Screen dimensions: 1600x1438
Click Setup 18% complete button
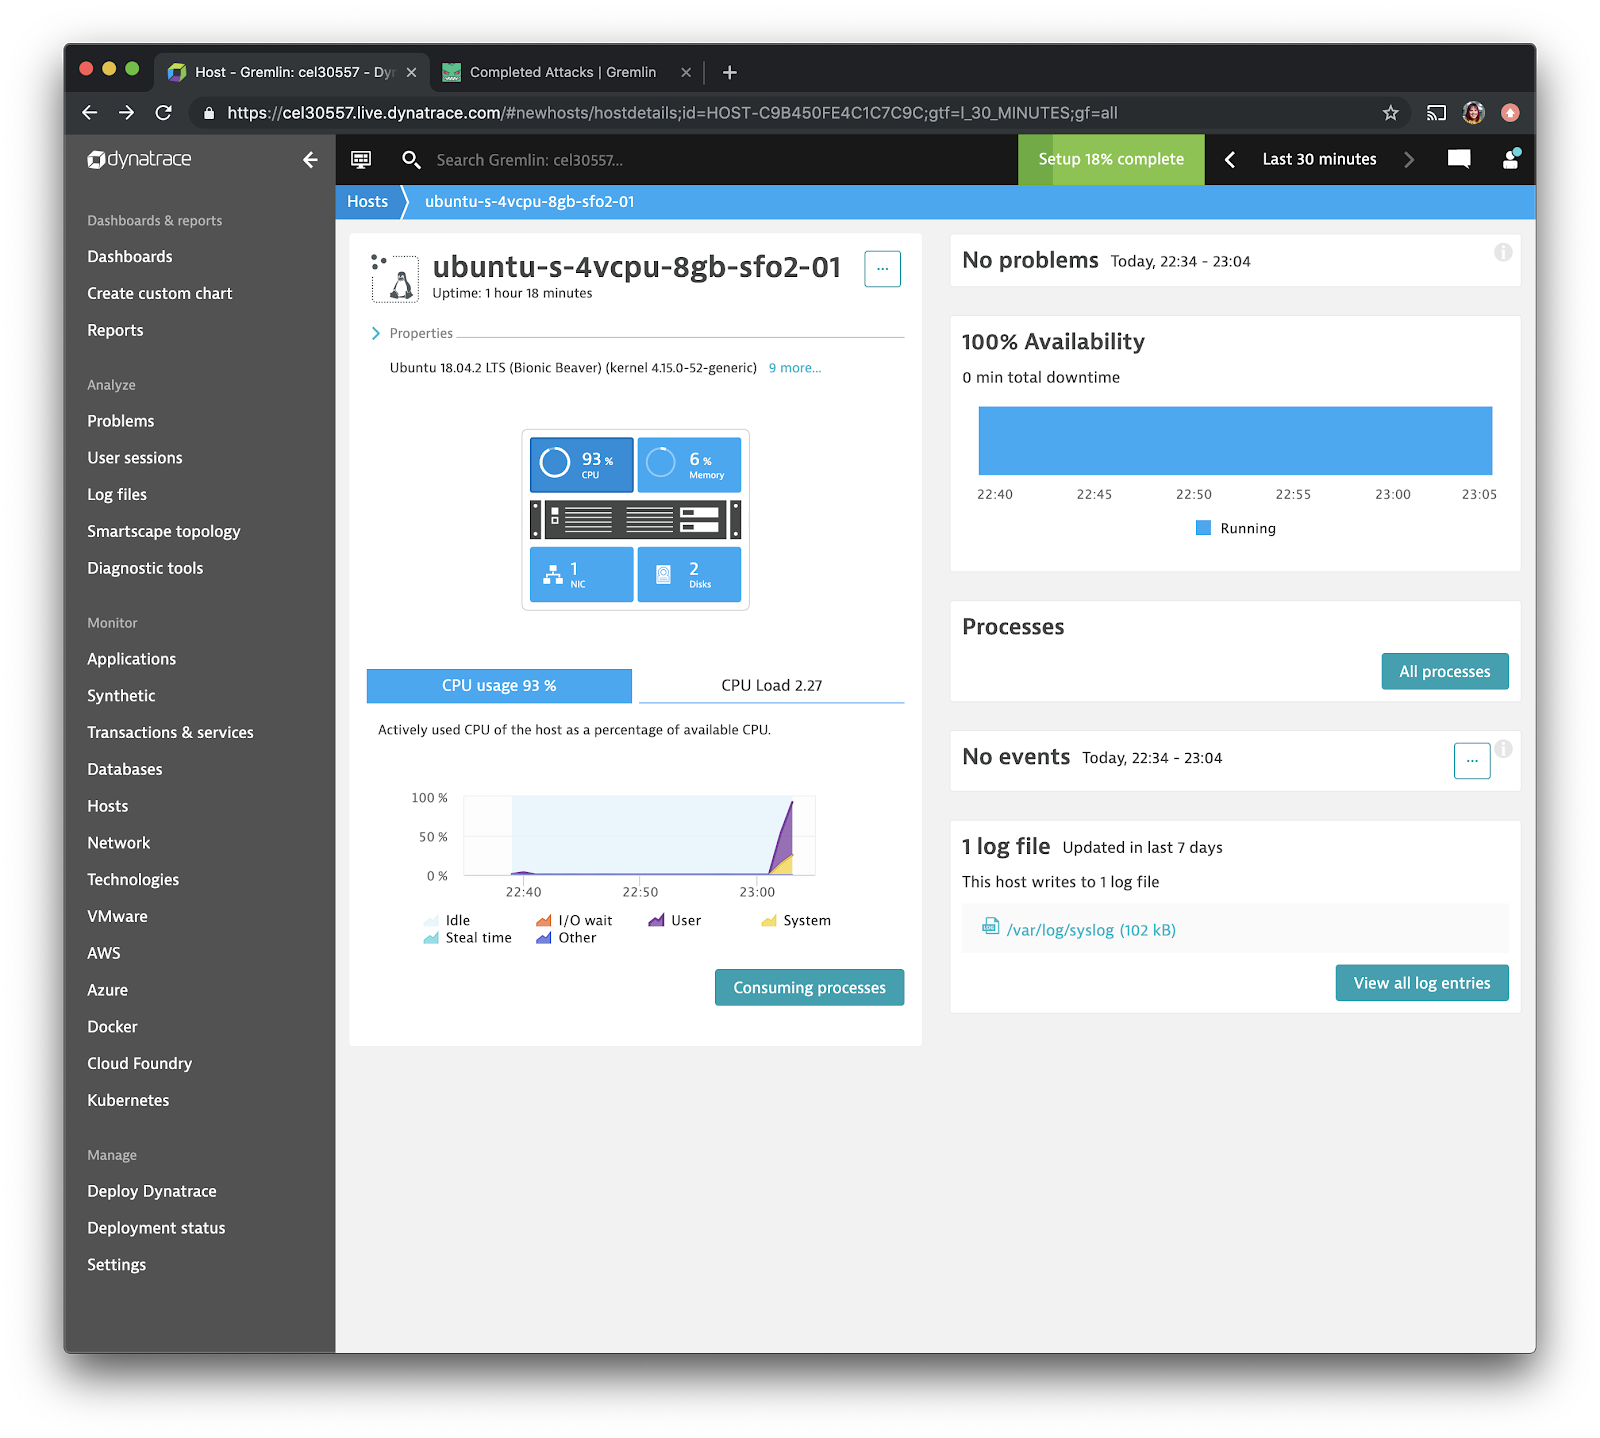pyautogui.click(x=1111, y=159)
